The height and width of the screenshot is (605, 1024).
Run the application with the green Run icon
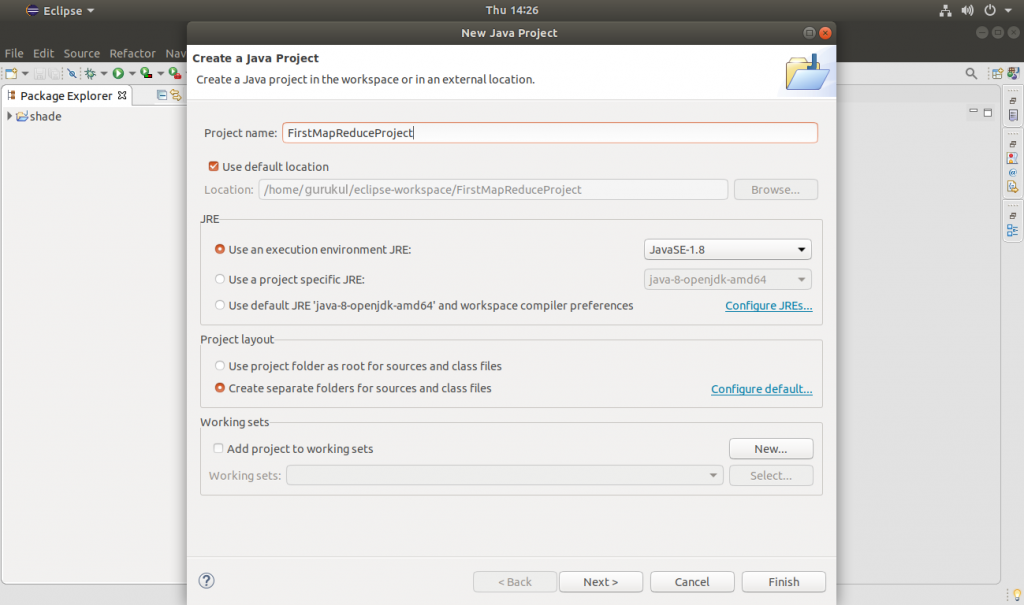click(118, 73)
